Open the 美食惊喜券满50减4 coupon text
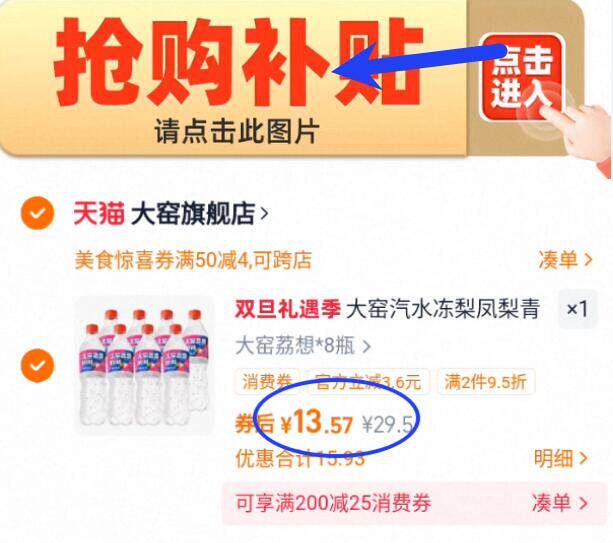The image size is (613, 543). (193, 260)
